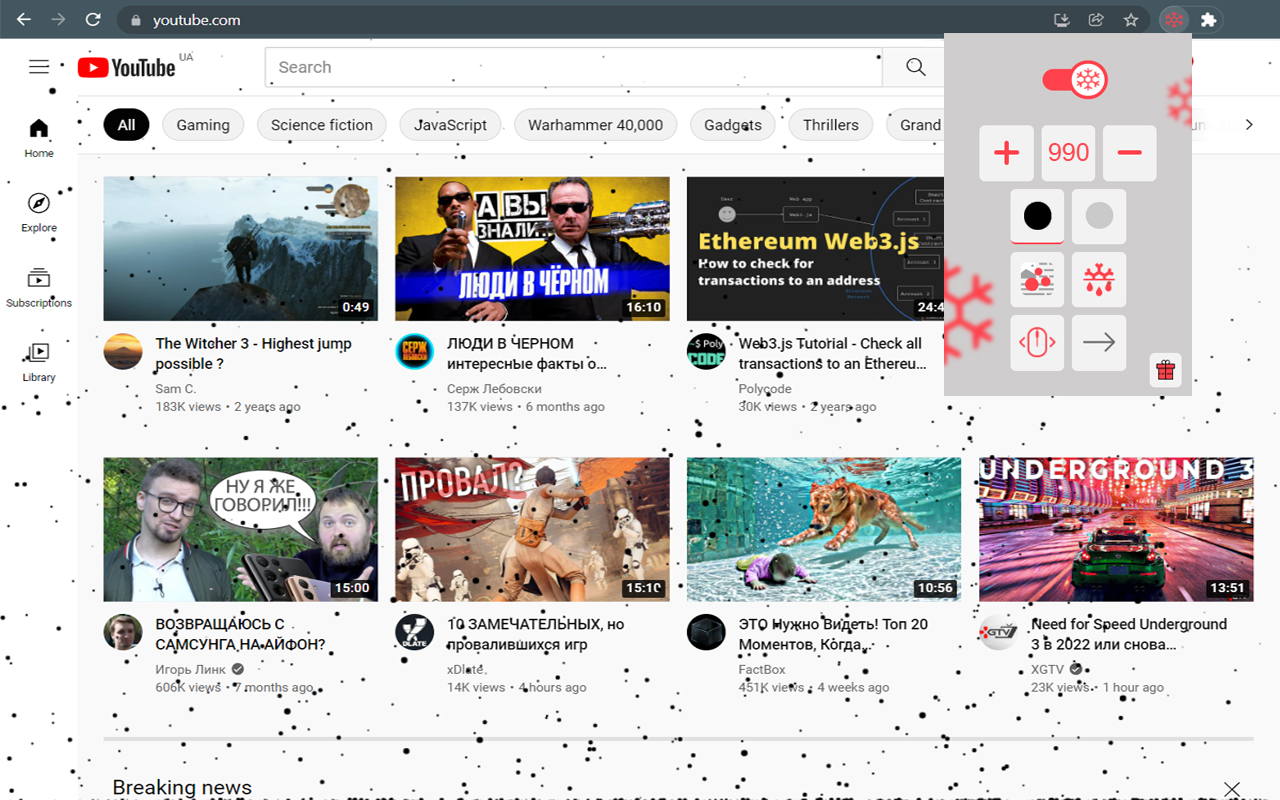This screenshot has height=800, width=1280.
Task: Click the wind direction arrow button
Action: coord(1099,343)
